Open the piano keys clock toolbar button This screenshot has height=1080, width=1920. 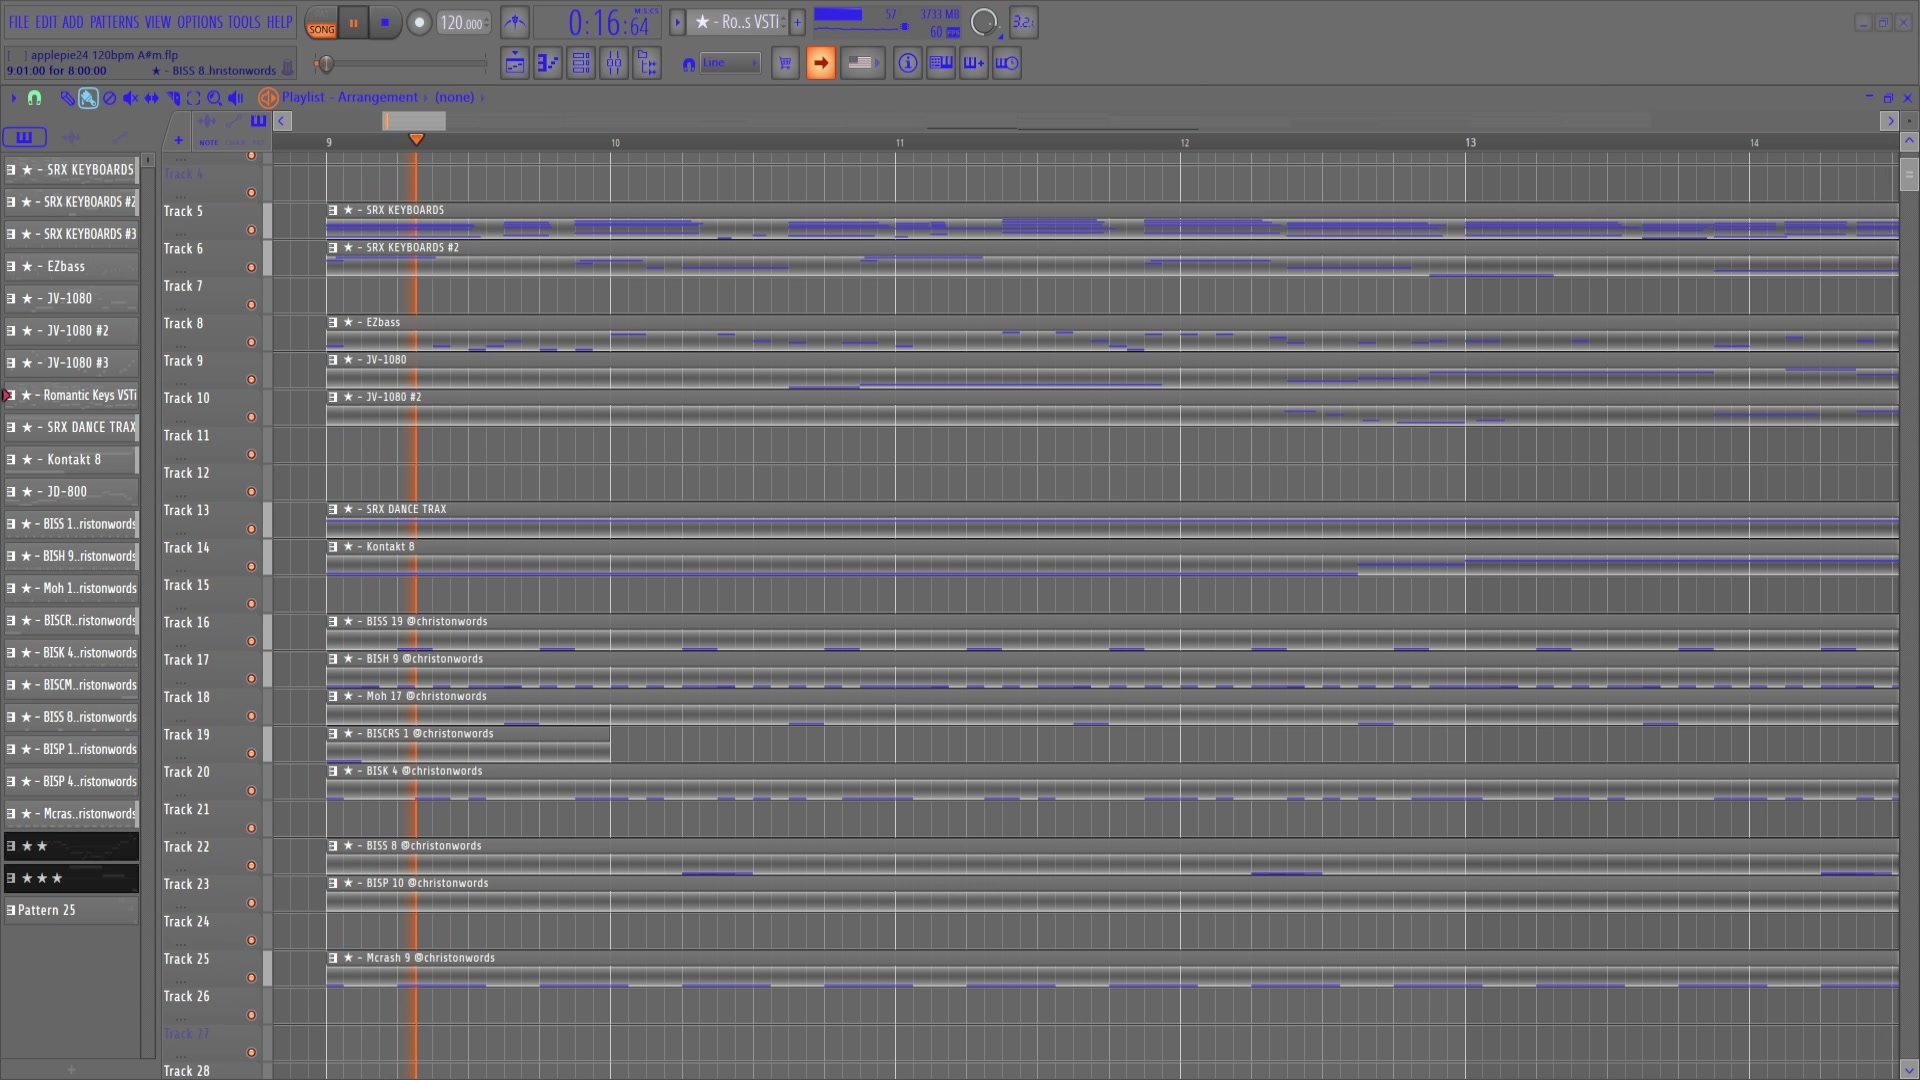1006,64
